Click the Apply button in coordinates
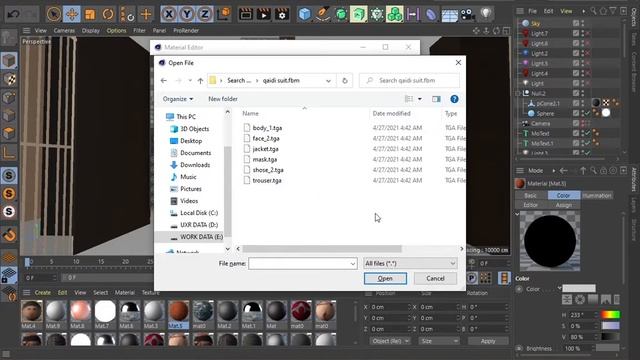 488,341
